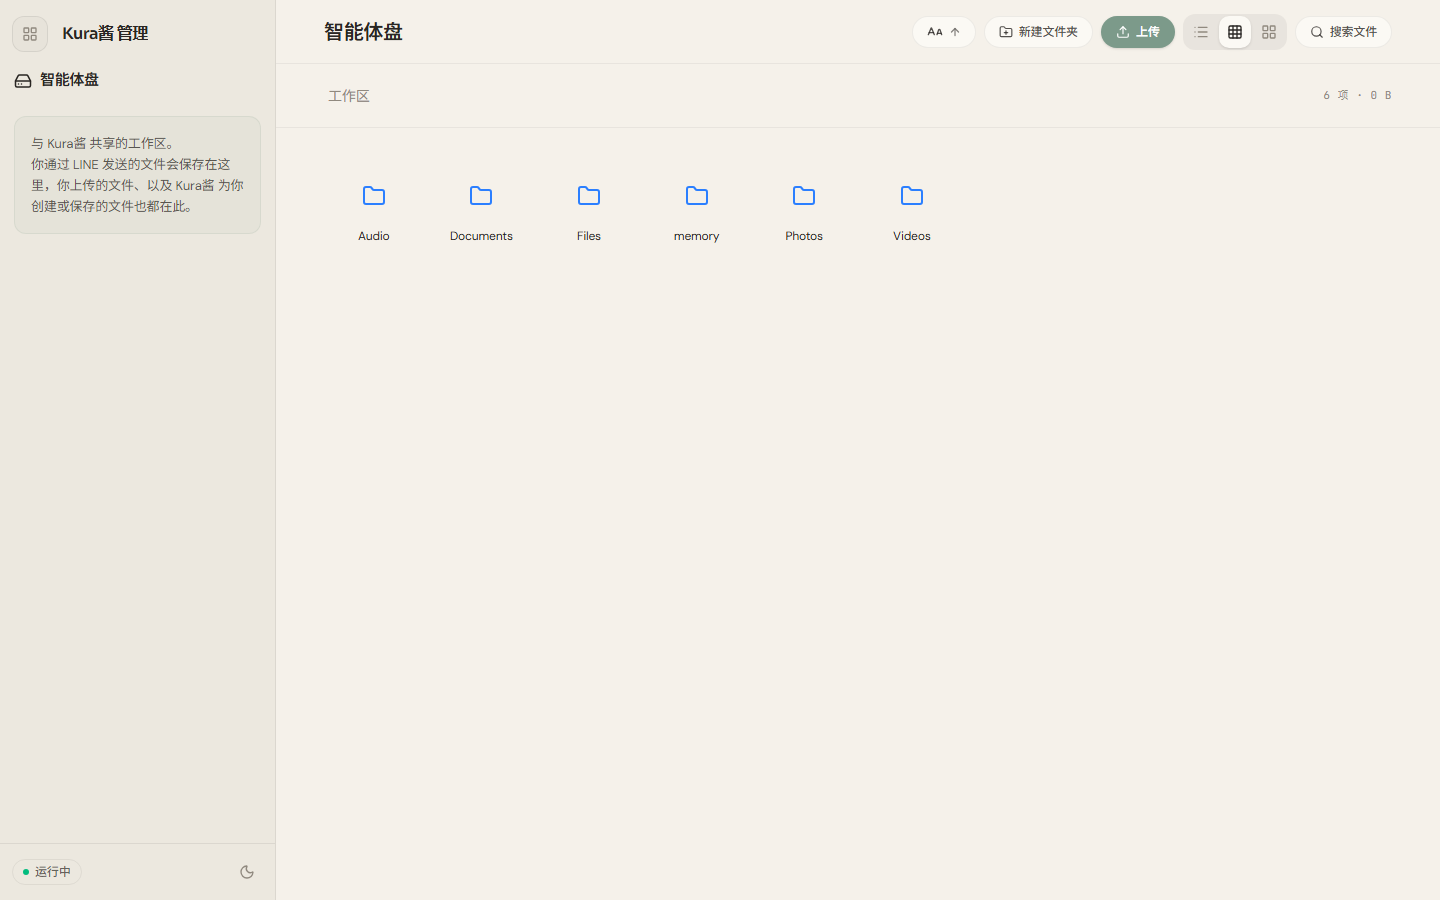Click the 智能体盘 page heading
1440x900 pixels.
click(x=363, y=32)
